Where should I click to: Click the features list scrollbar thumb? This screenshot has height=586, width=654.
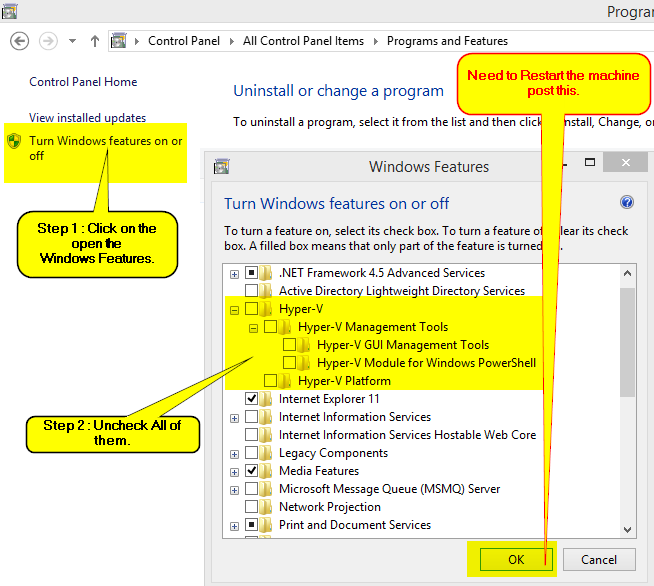627,342
